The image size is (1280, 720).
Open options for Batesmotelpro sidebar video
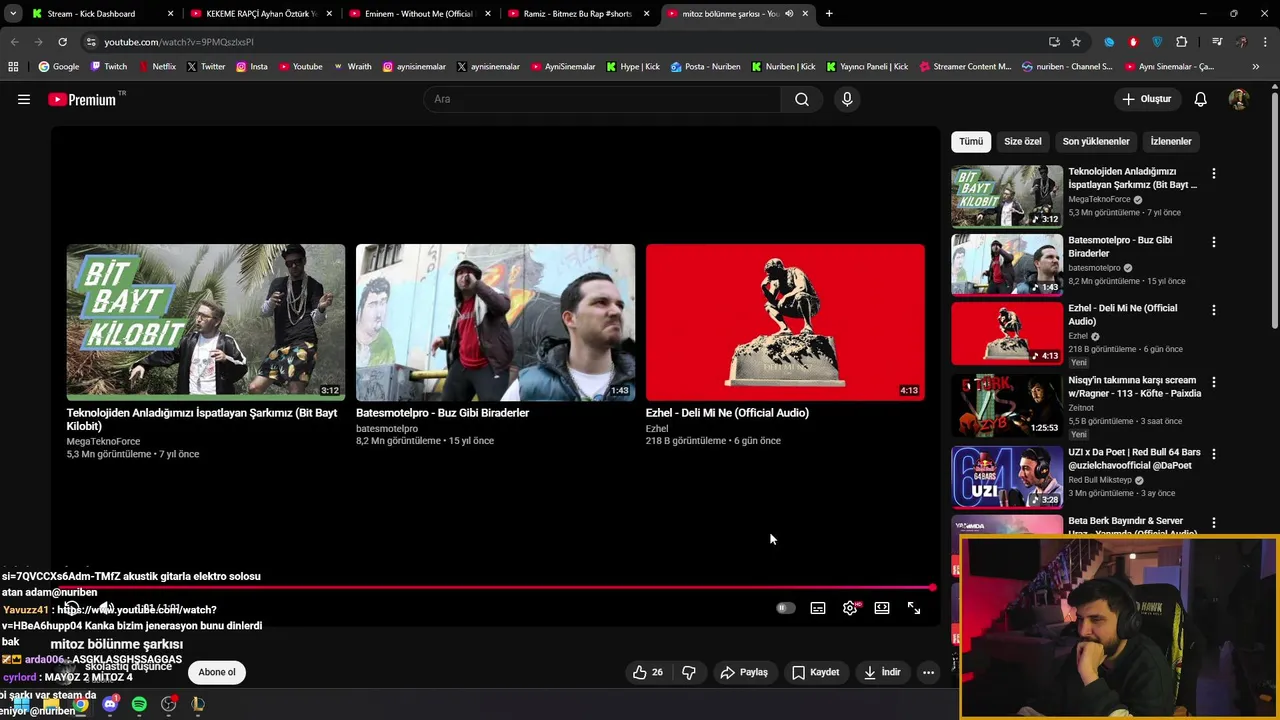pos(1213,242)
